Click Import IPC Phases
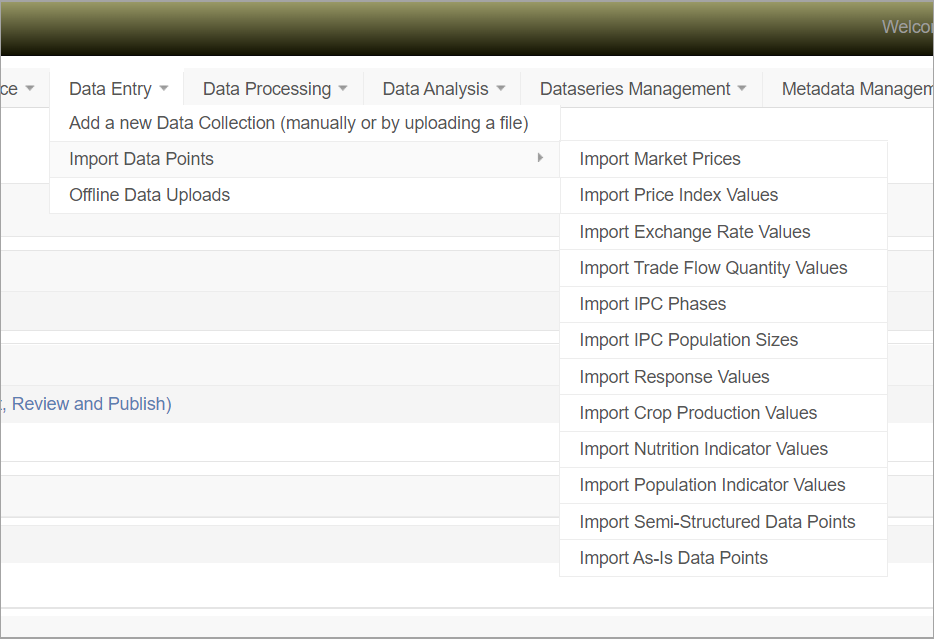 (652, 304)
